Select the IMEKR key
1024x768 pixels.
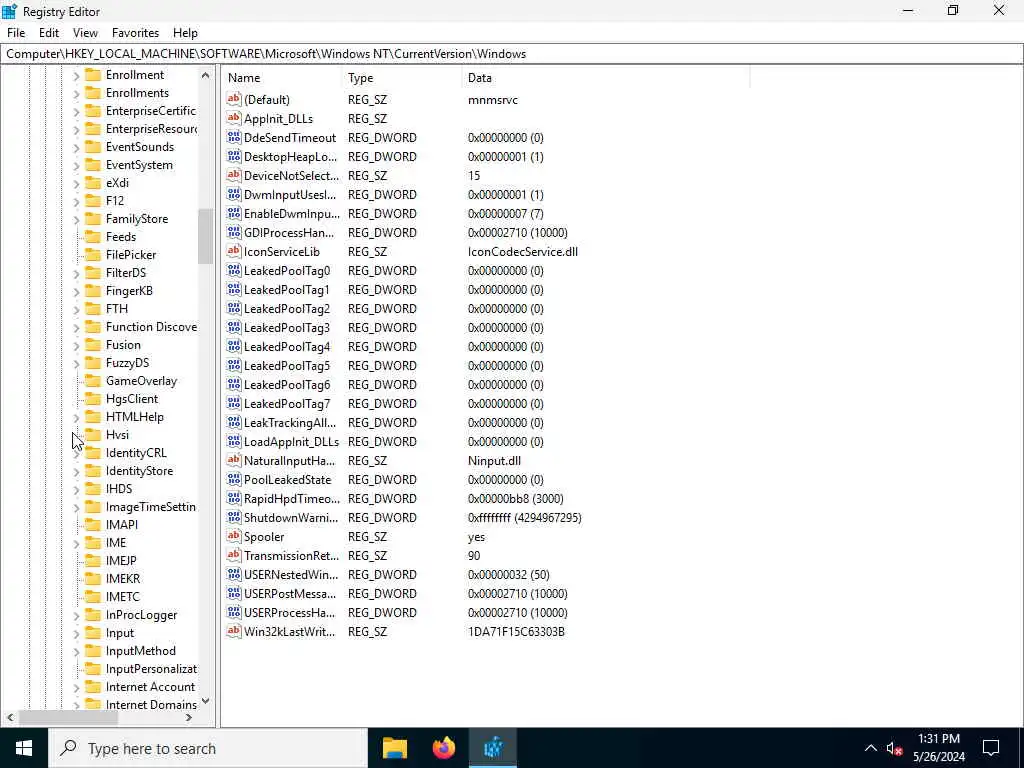click(x=123, y=579)
